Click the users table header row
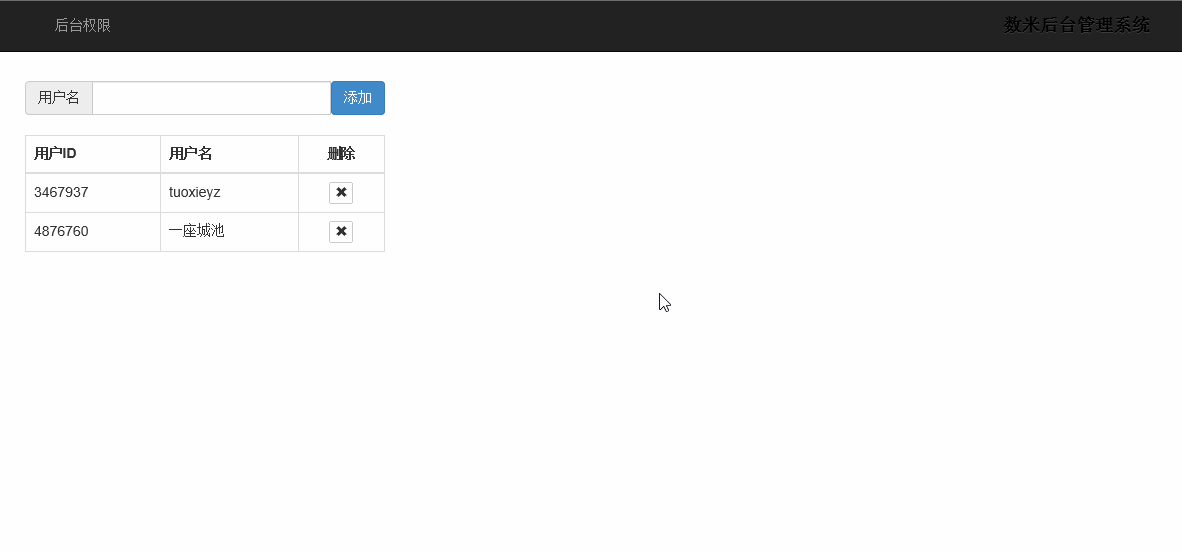The image size is (1182, 551). pyautogui.click(x=205, y=155)
